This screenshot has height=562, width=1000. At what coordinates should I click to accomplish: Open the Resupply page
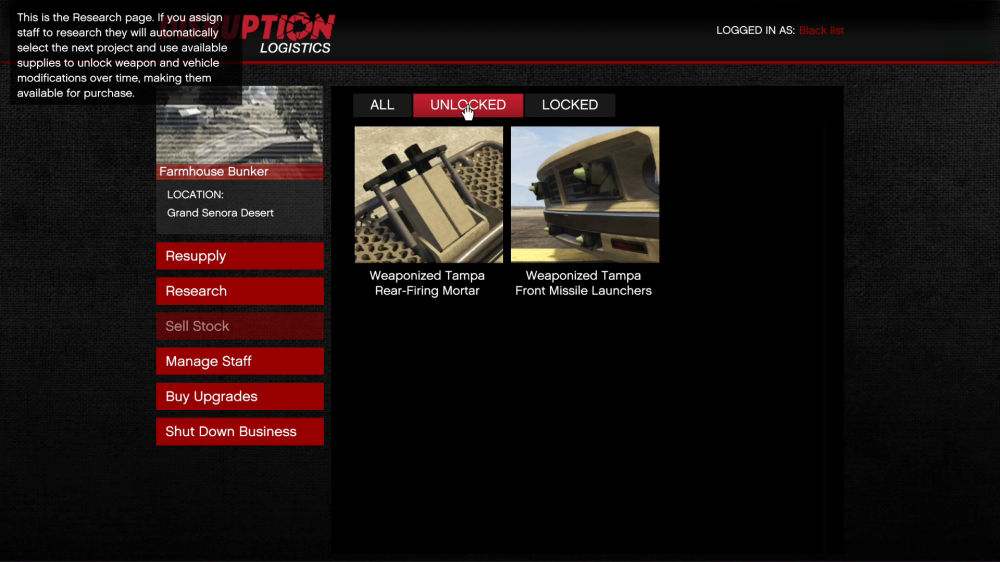click(239, 256)
